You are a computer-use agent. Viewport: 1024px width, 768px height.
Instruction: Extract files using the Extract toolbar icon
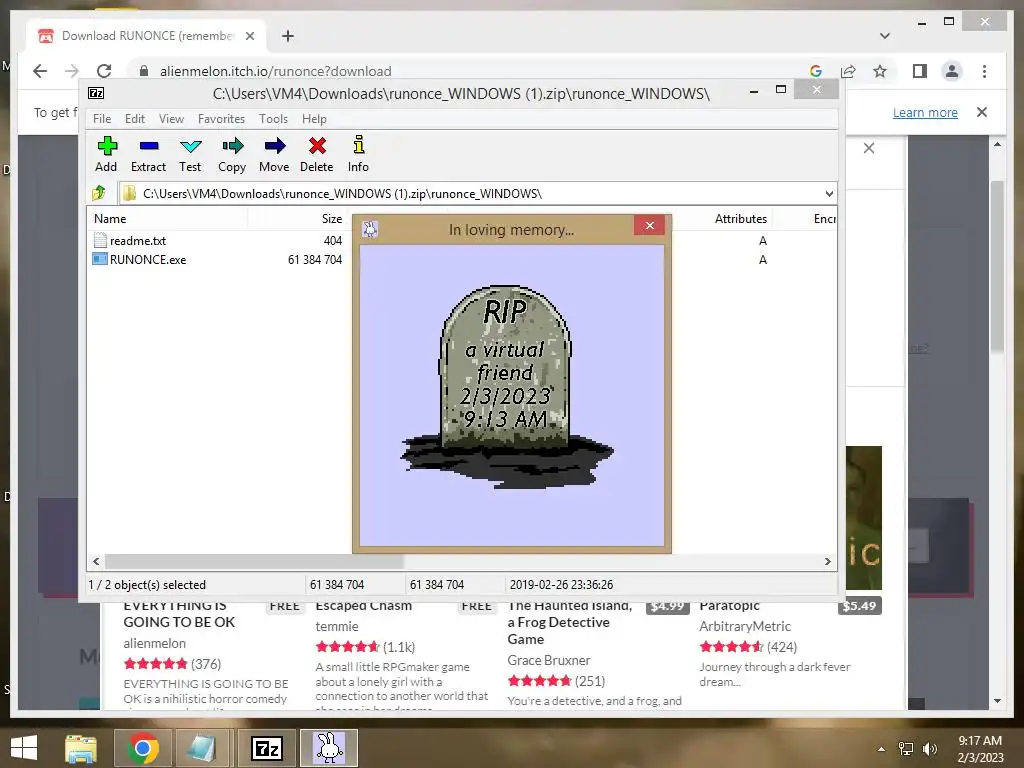click(148, 154)
